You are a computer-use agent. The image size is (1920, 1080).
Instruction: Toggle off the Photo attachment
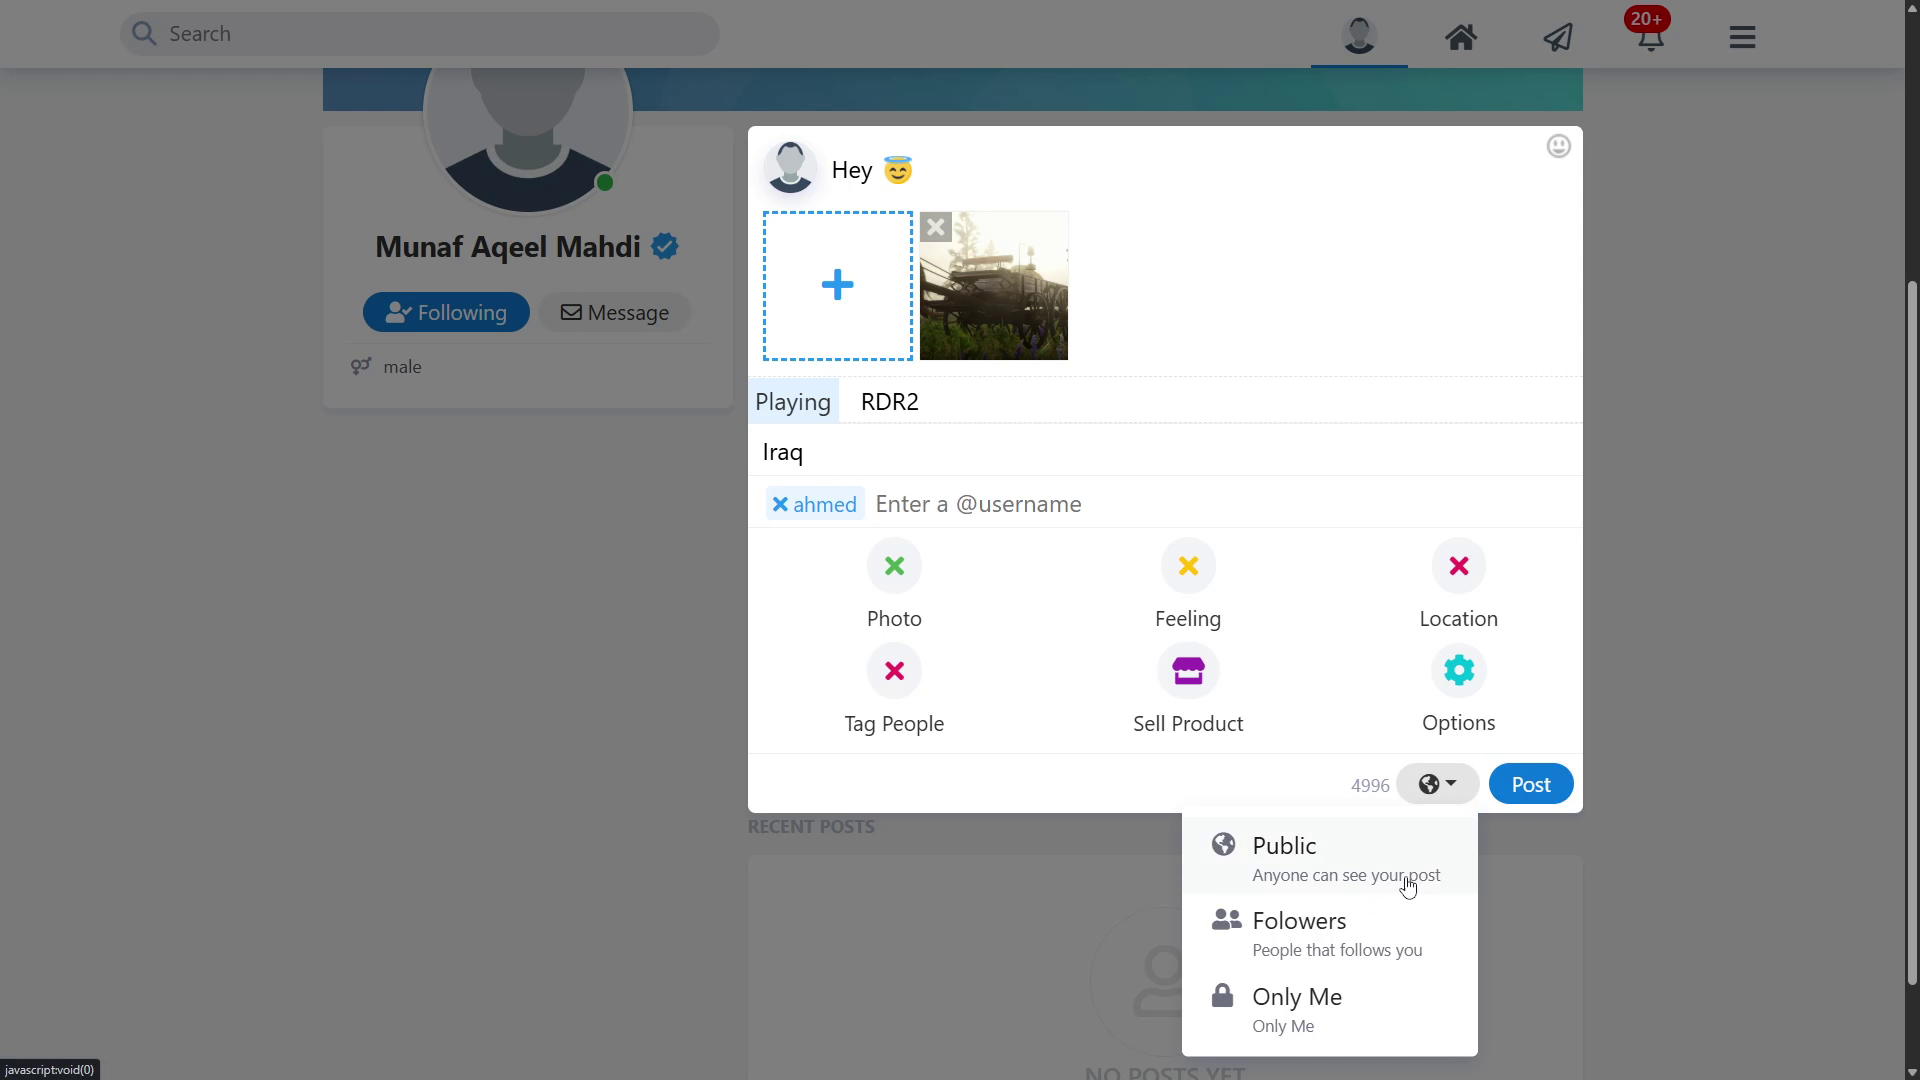tap(894, 566)
